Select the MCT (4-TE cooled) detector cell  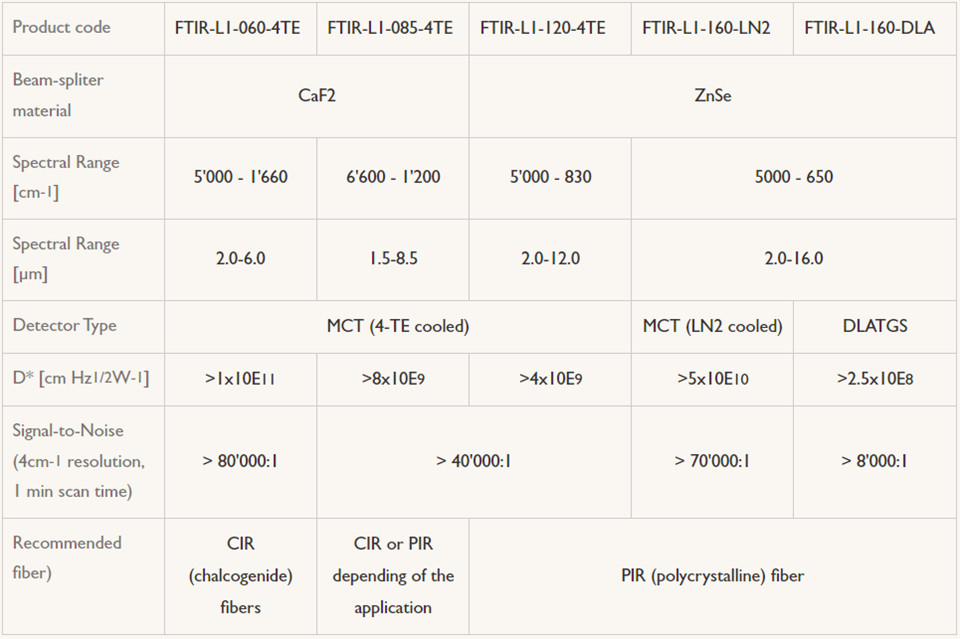pos(397,326)
